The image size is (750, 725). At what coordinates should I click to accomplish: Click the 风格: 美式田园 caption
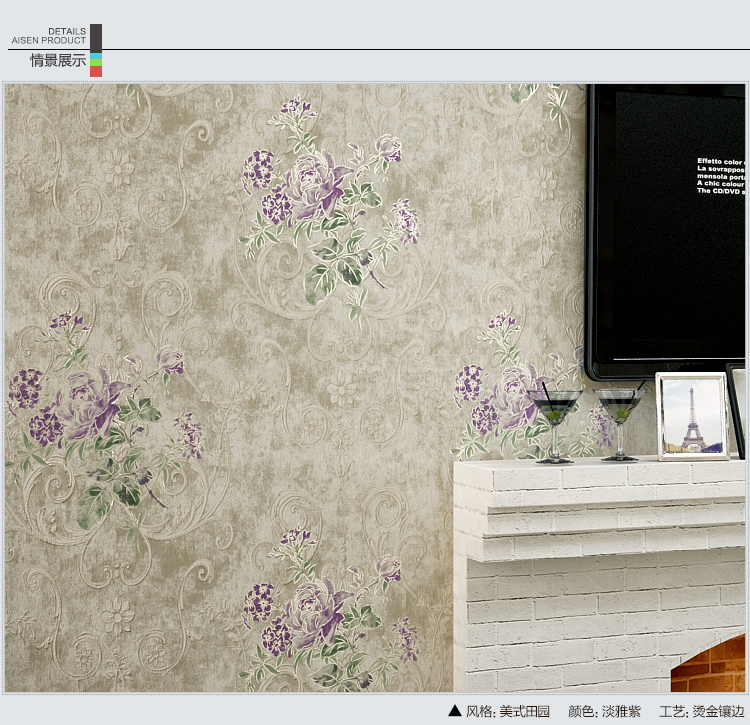(x=508, y=711)
